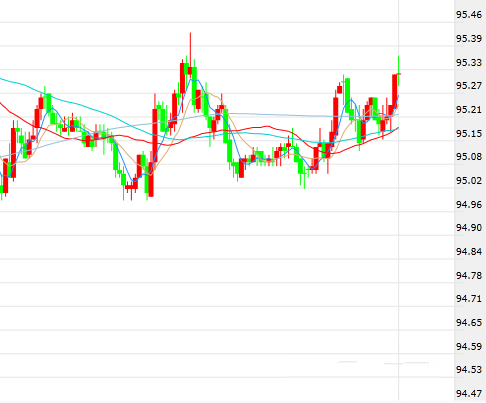The width and height of the screenshot is (486, 403).
Task: Click the 94.96 price axis label
Action: (469, 204)
